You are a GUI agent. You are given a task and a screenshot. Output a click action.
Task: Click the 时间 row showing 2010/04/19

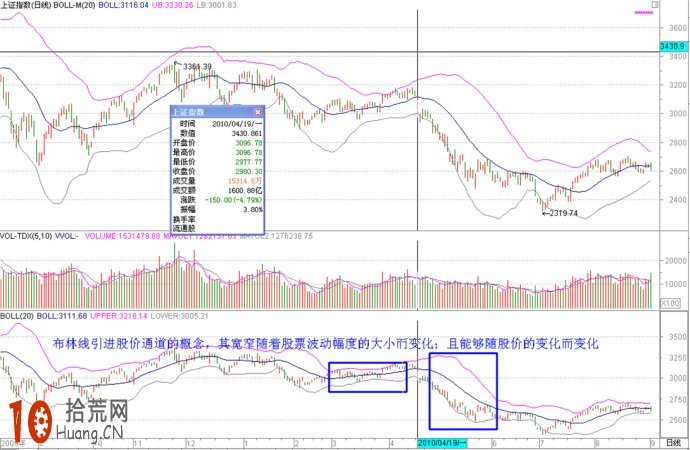pos(218,124)
